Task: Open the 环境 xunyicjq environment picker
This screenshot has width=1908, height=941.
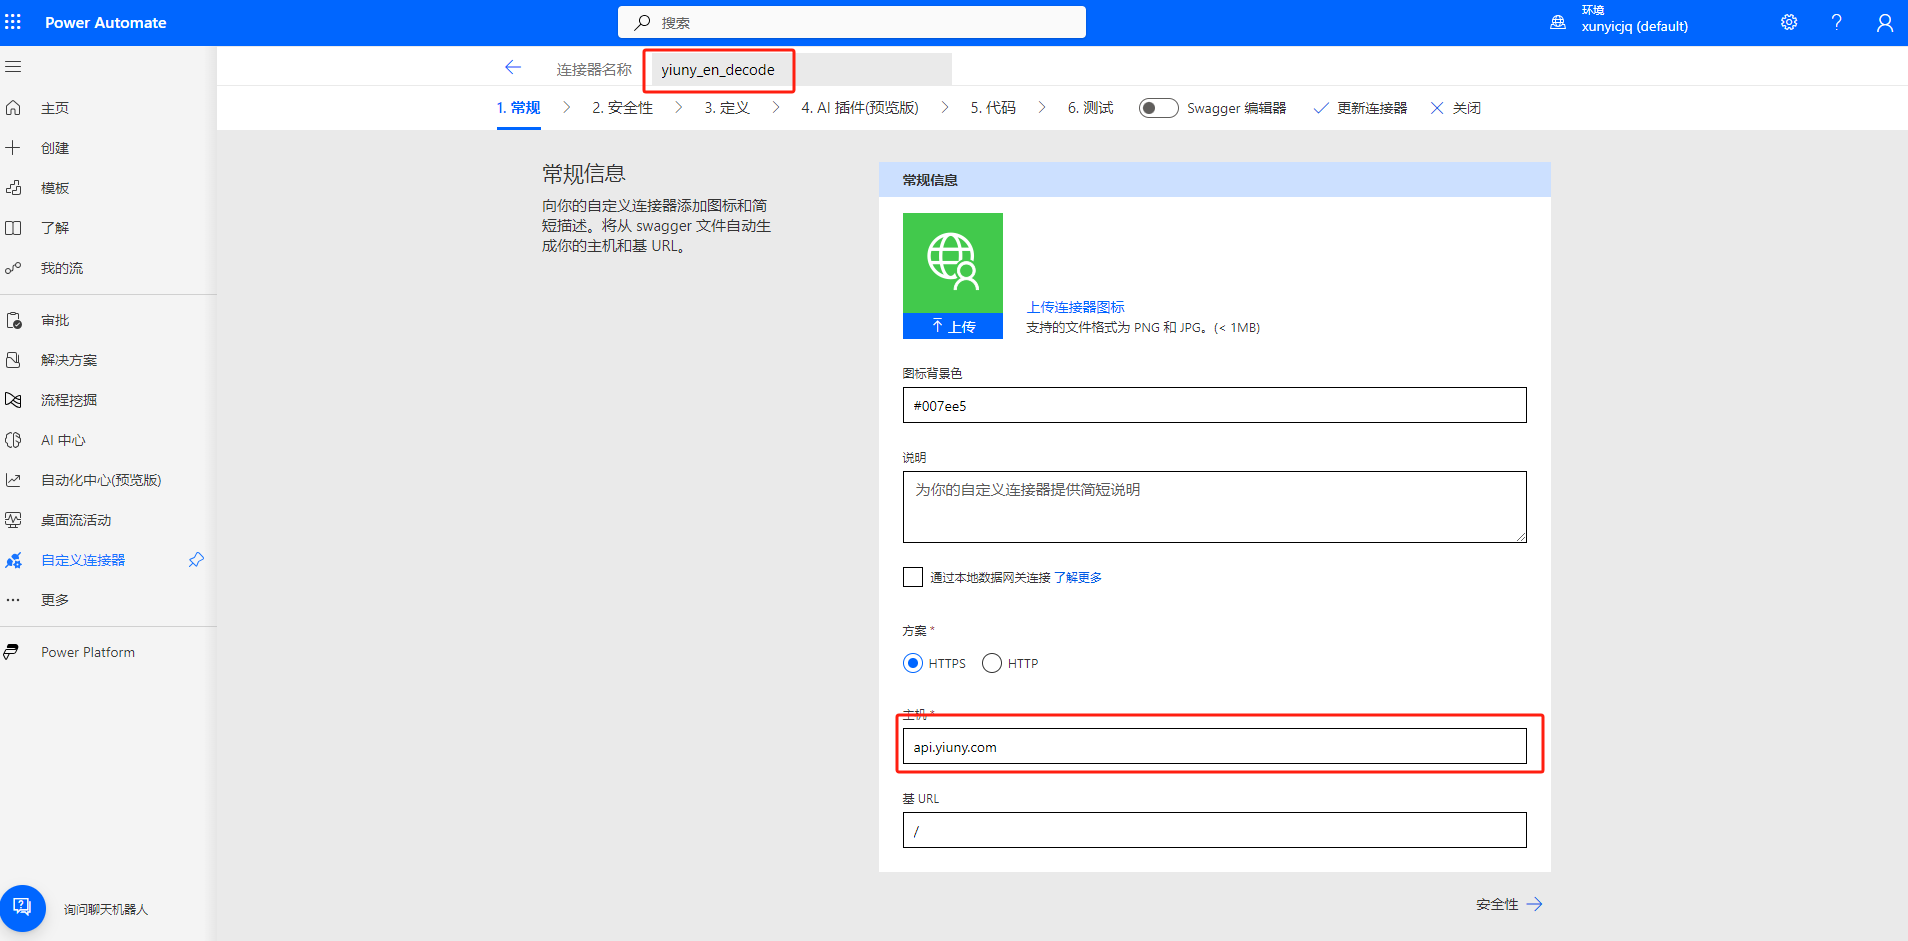Action: point(1620,20)
